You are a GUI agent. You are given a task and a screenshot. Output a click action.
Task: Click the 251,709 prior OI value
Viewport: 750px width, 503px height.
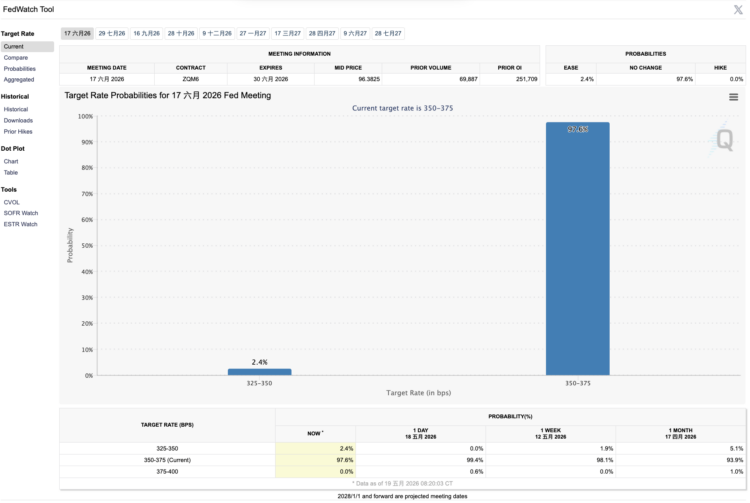(526, 79)
